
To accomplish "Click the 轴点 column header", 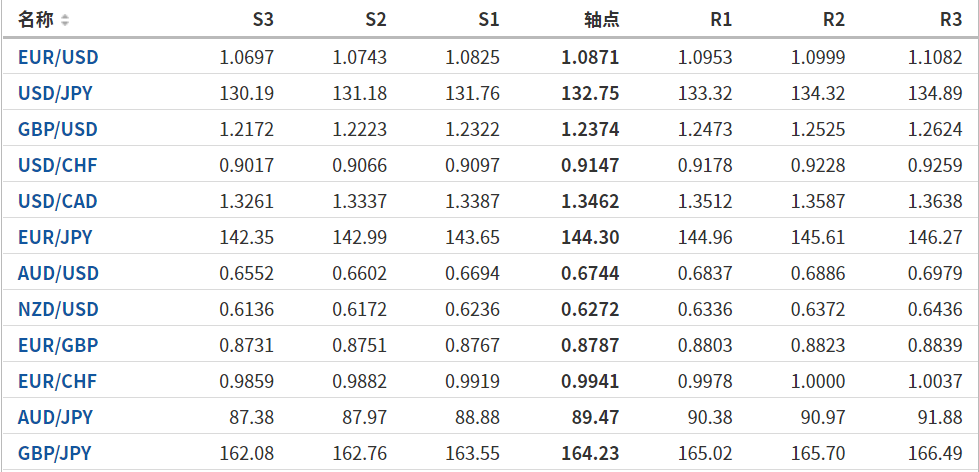I will coord(601,20).
